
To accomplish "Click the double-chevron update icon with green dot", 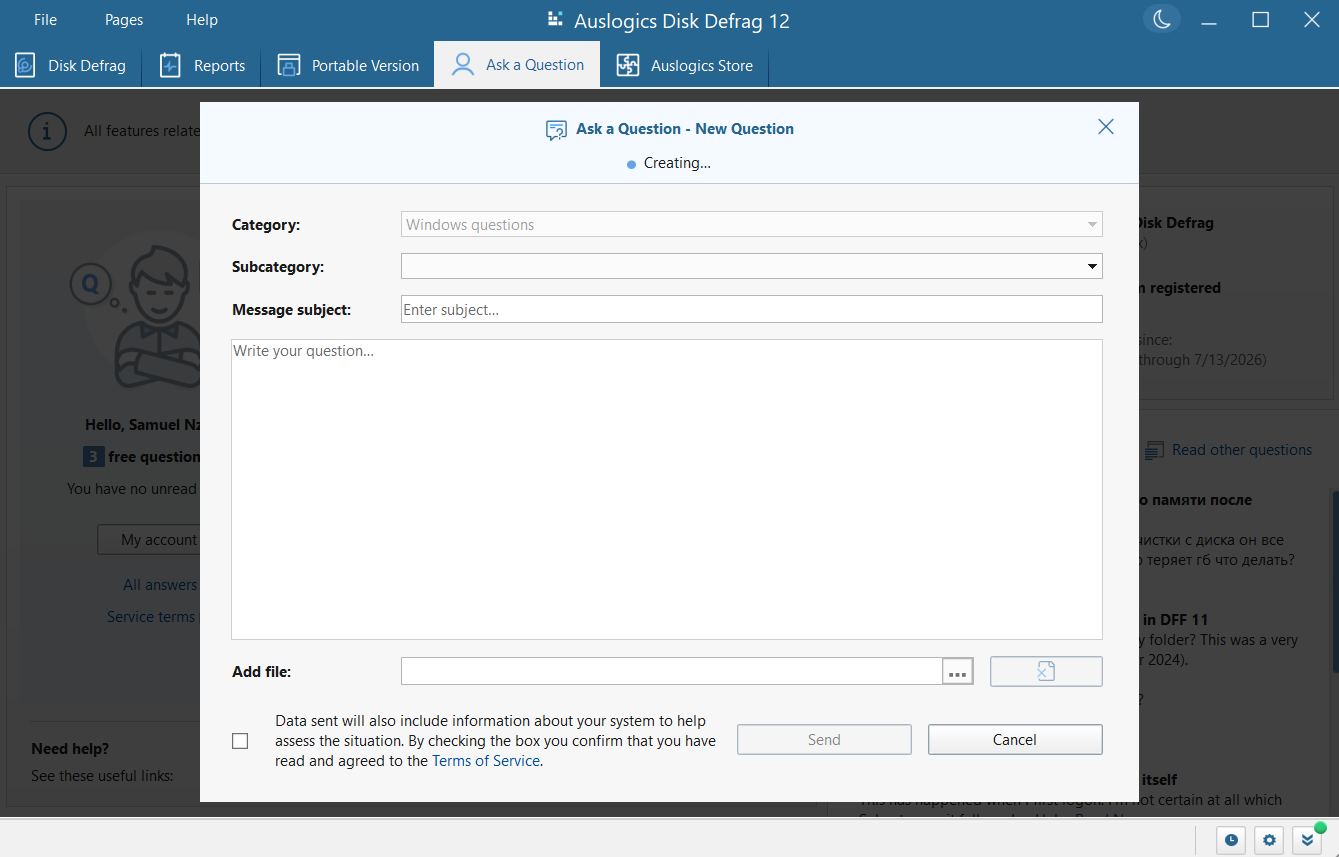I will click(x=1306, y=840).
